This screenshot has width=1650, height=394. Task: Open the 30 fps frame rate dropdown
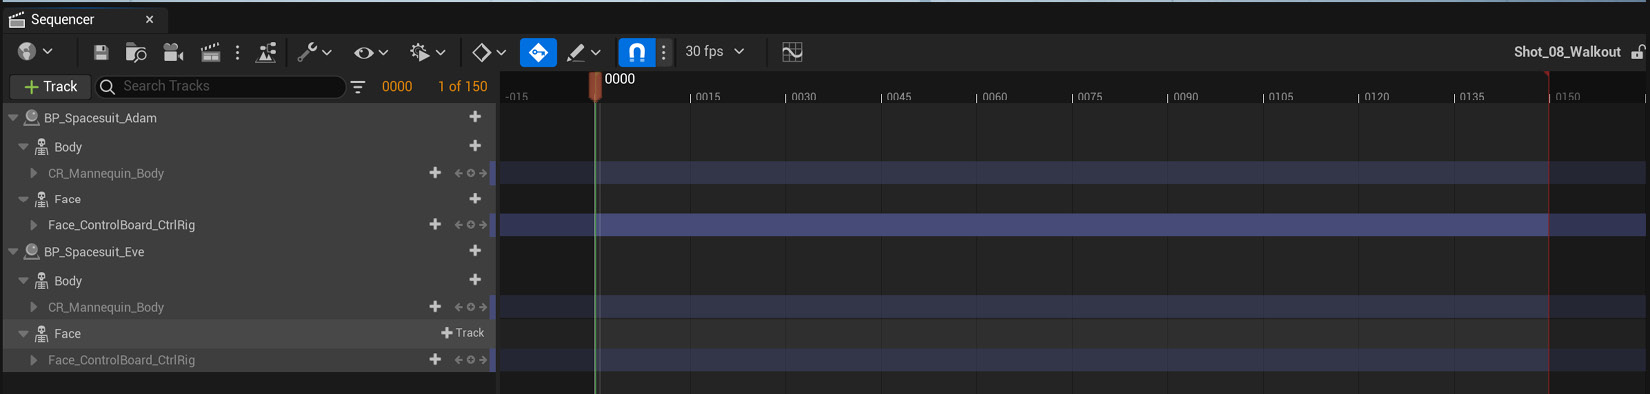[x=715, y=51]
